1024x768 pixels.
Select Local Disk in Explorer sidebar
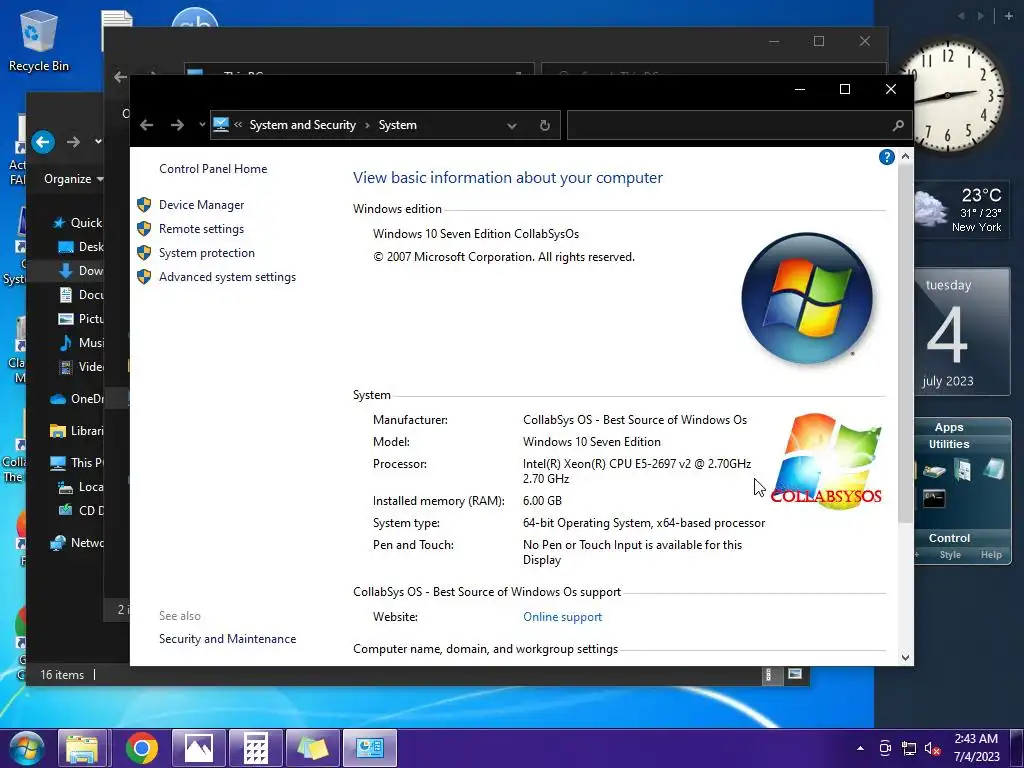click(x=81, y=487)
